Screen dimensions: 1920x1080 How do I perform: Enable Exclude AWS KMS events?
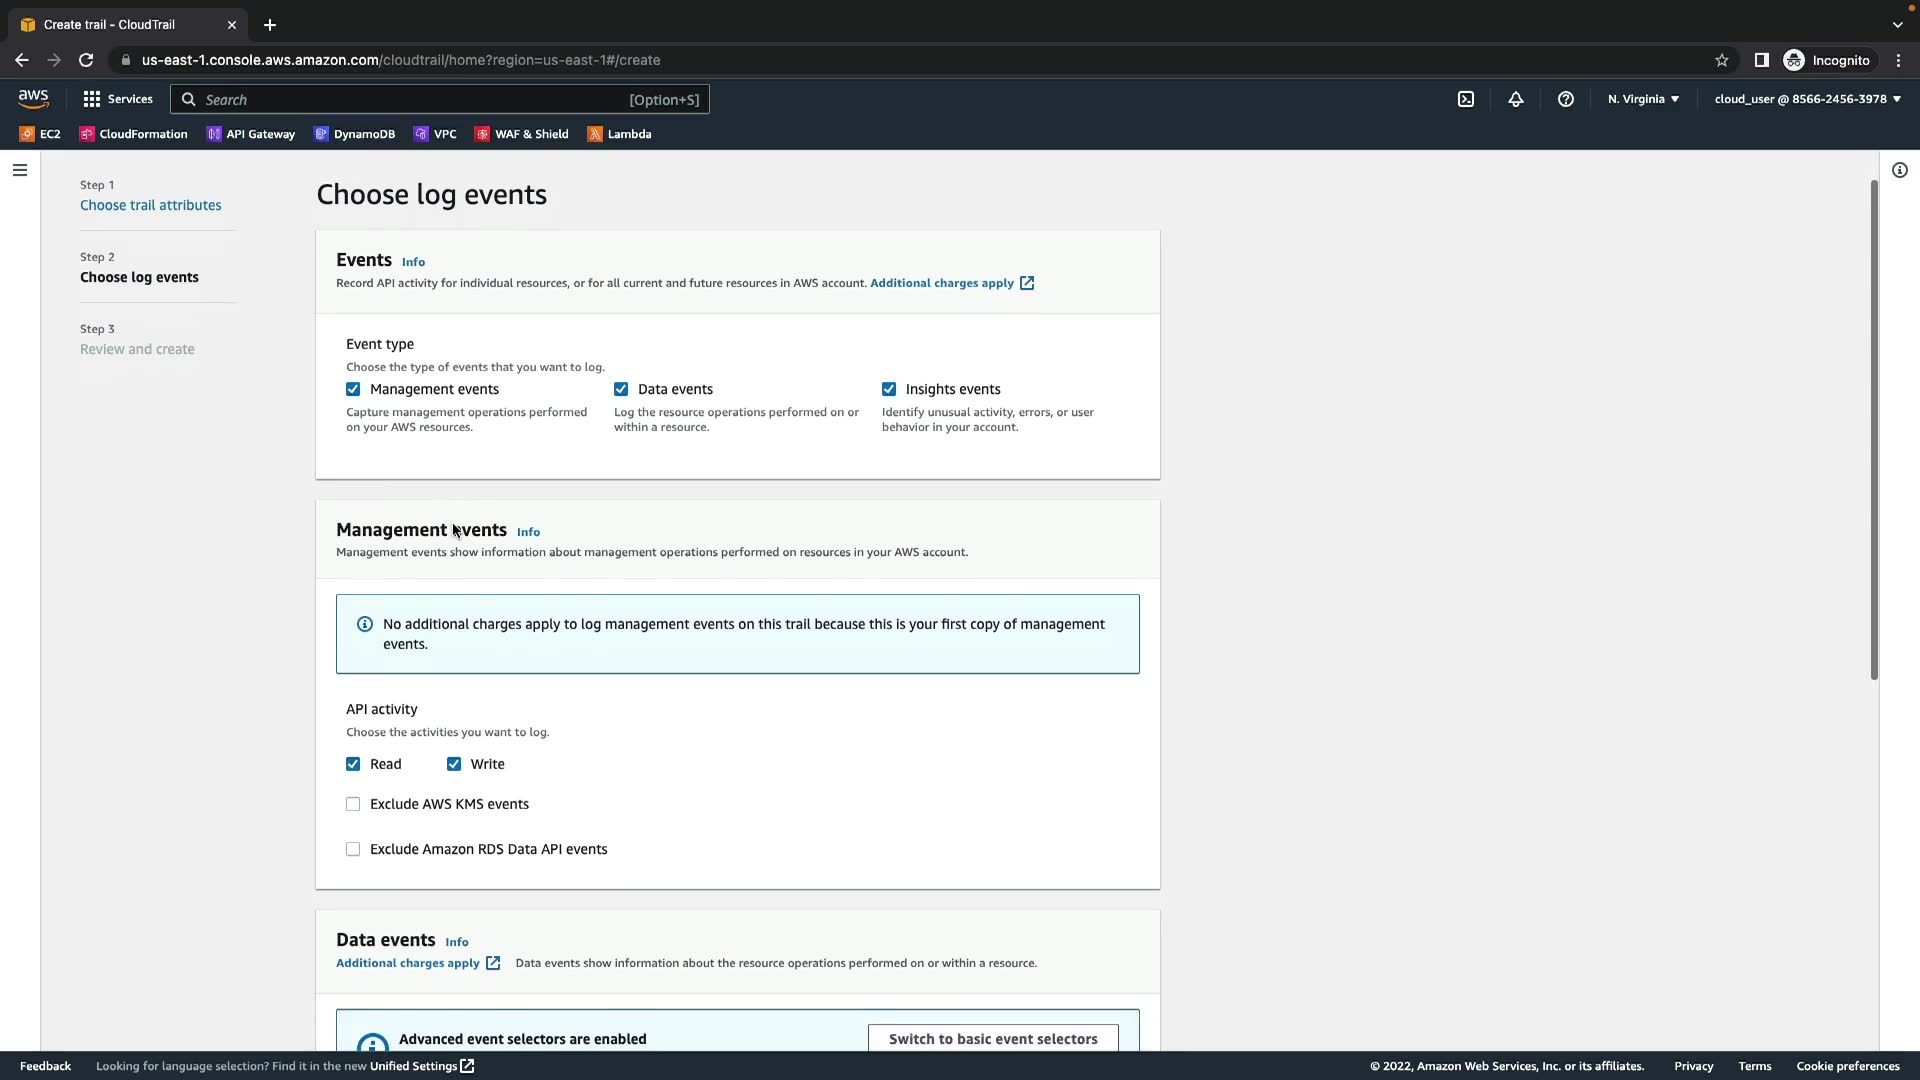point(353,804)
